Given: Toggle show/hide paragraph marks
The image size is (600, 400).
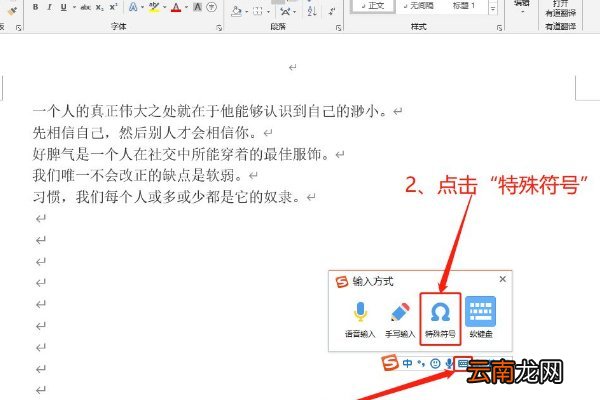Looking at the screenshot, I should pos(332,11).
